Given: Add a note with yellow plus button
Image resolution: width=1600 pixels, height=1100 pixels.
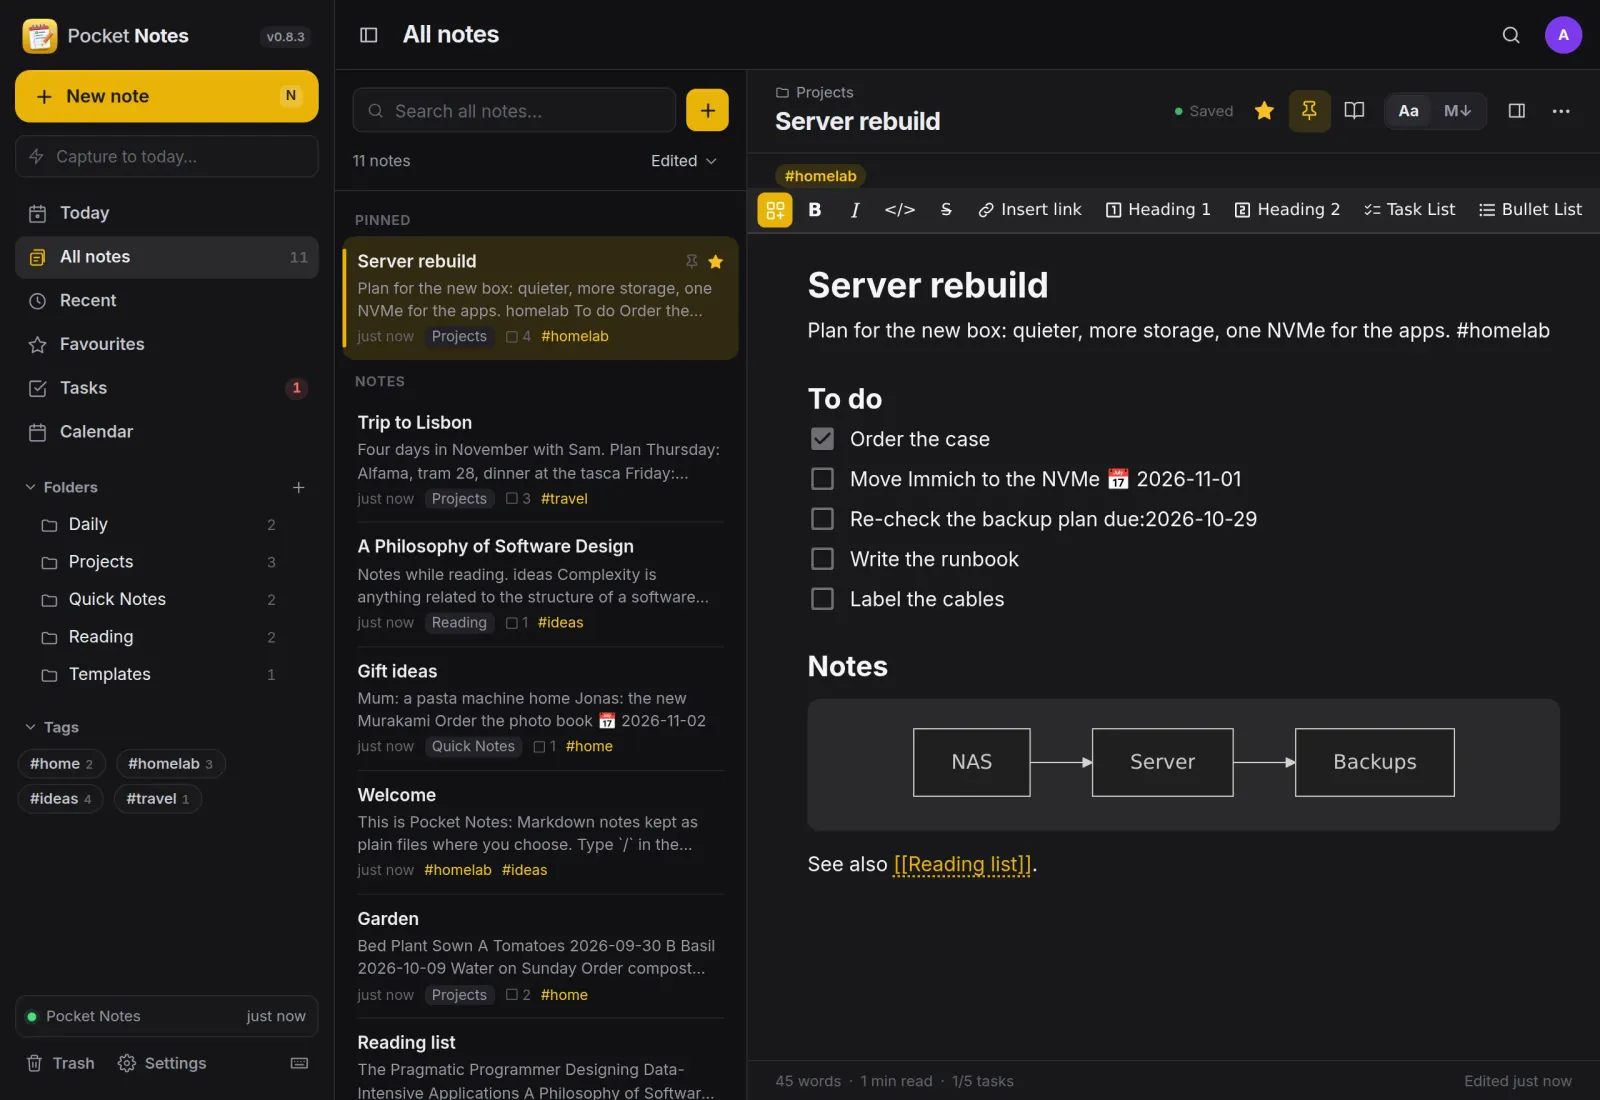Looking at the screenshot, I should tap(707, 110).
